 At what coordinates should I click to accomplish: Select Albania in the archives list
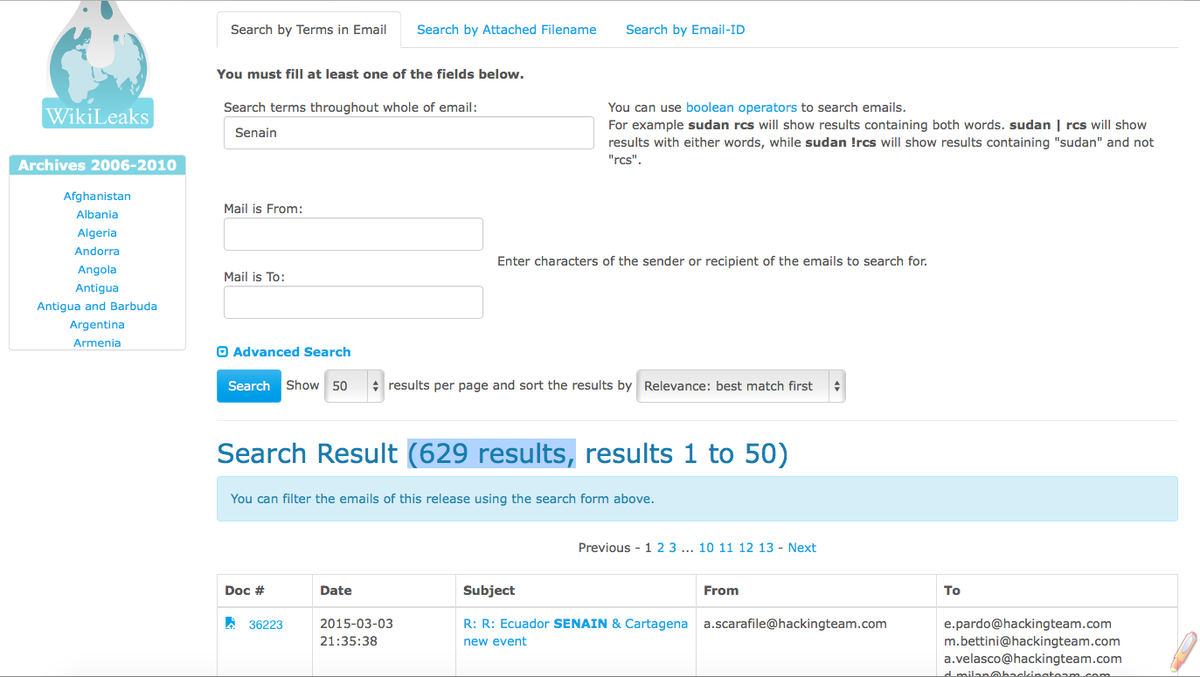(x=97, y=214)
